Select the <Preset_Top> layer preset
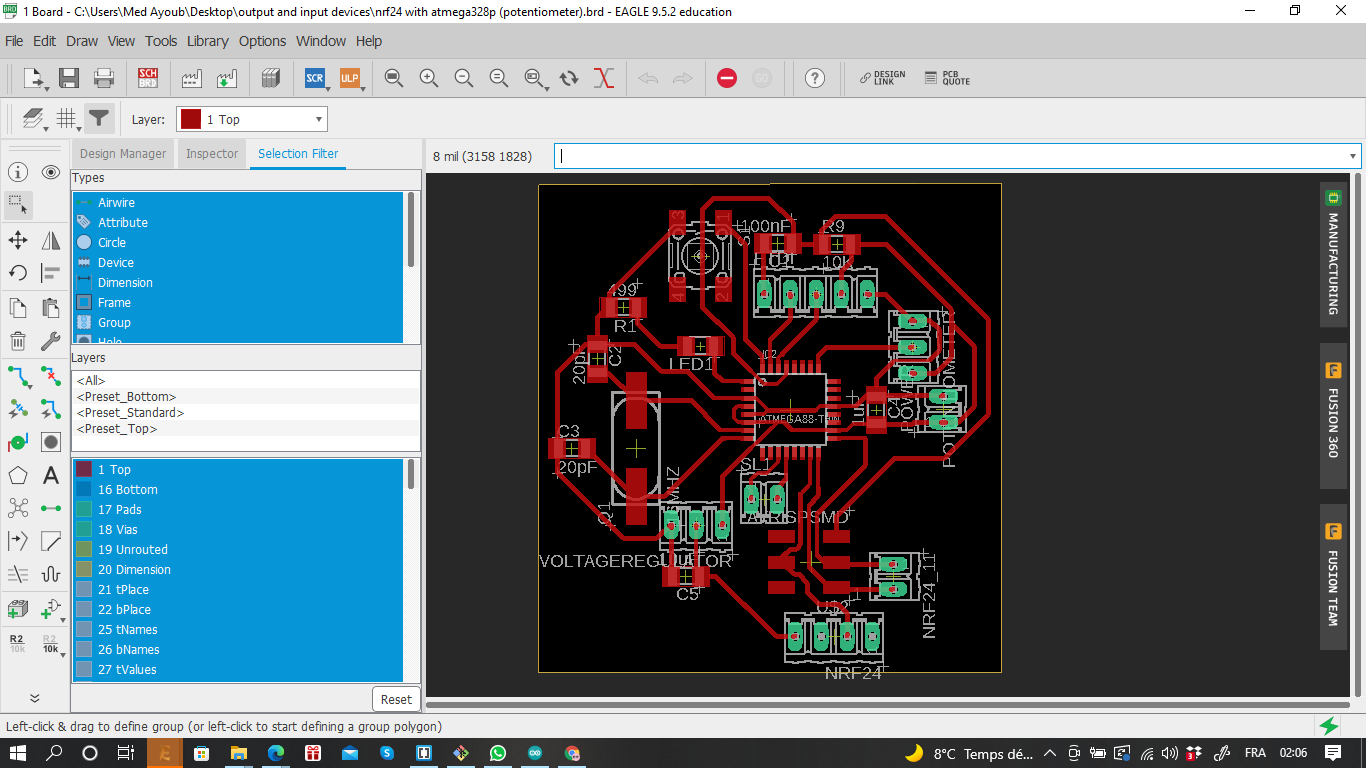This screenshot has height=768, width=1366. pyautogui.click(x=117, y=429)
